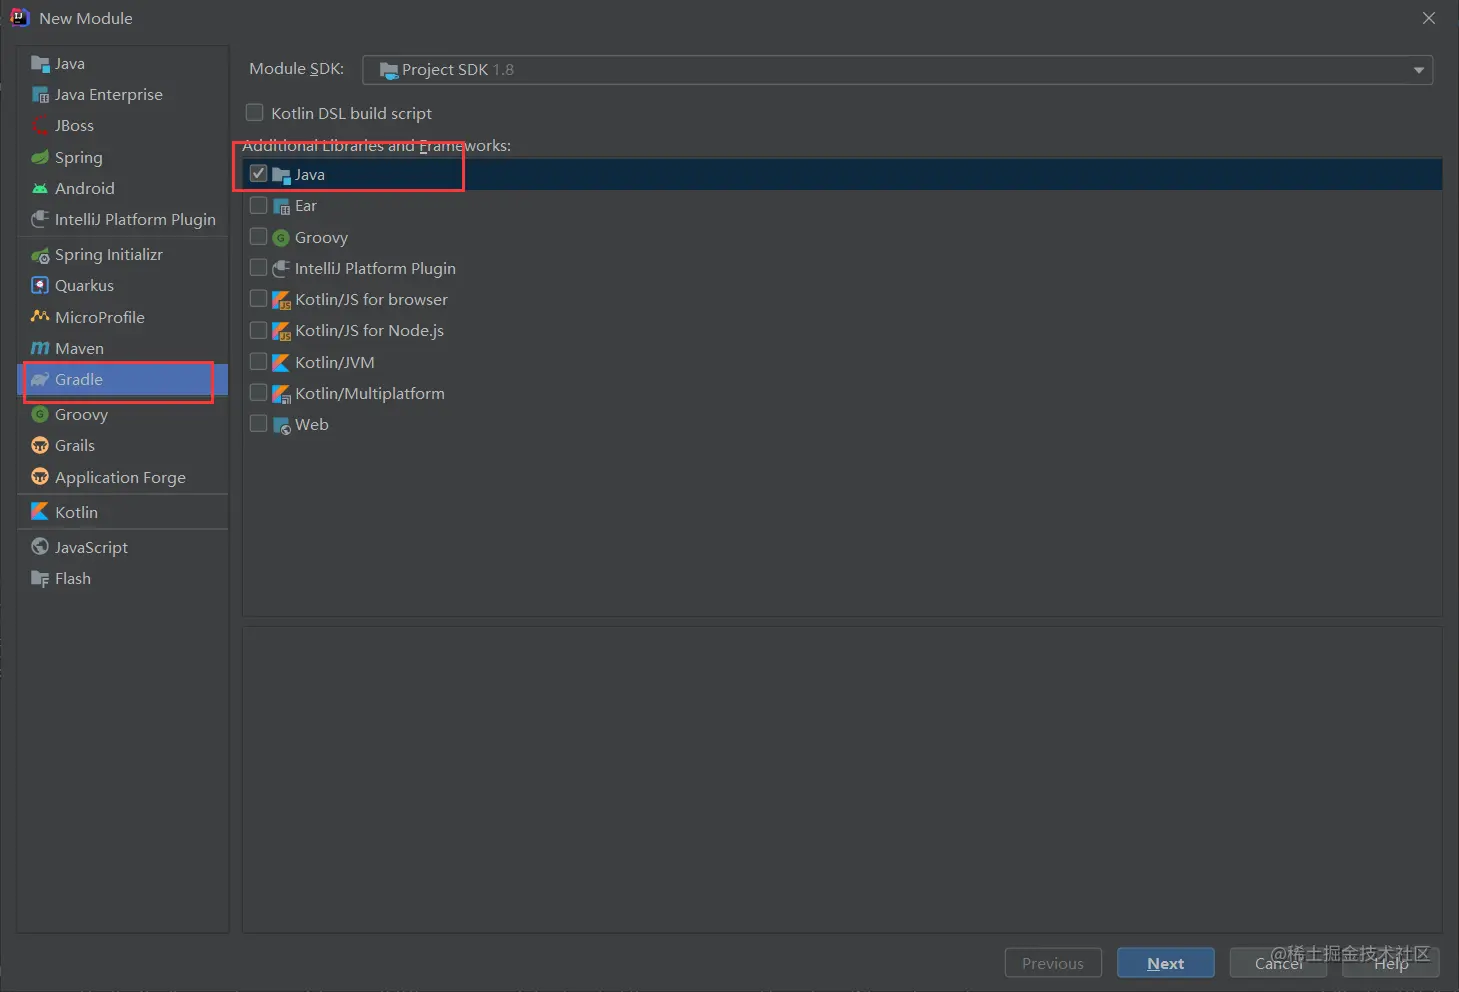
Task: Click the Help button
Action: point(1391,963)
